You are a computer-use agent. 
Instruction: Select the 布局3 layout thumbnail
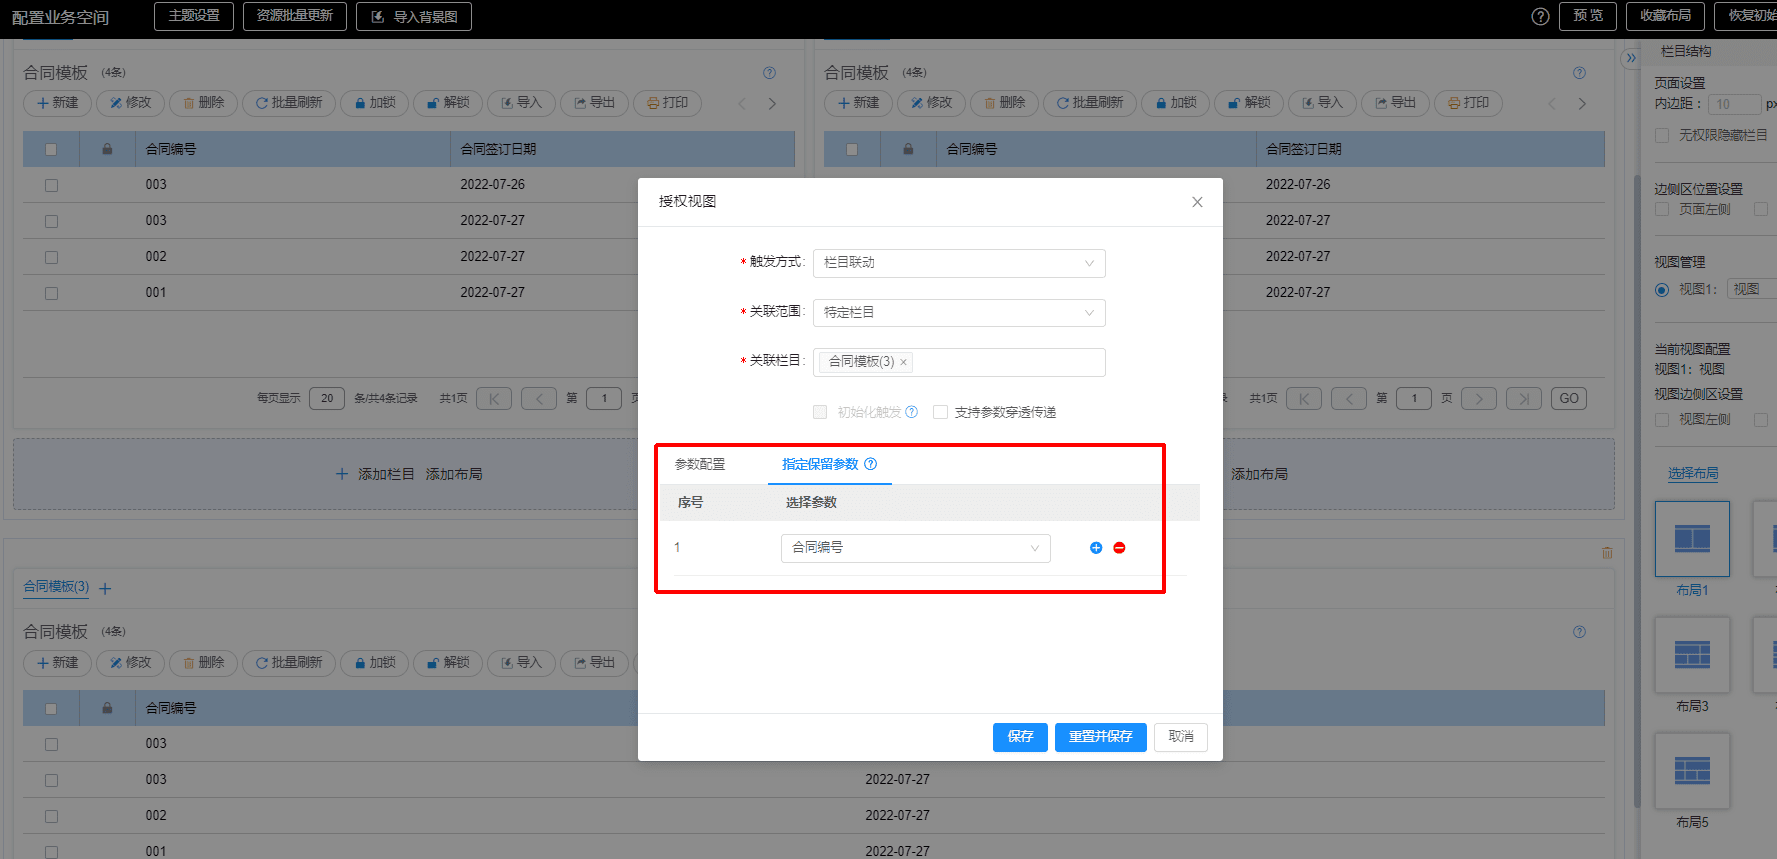[1692, 655]
